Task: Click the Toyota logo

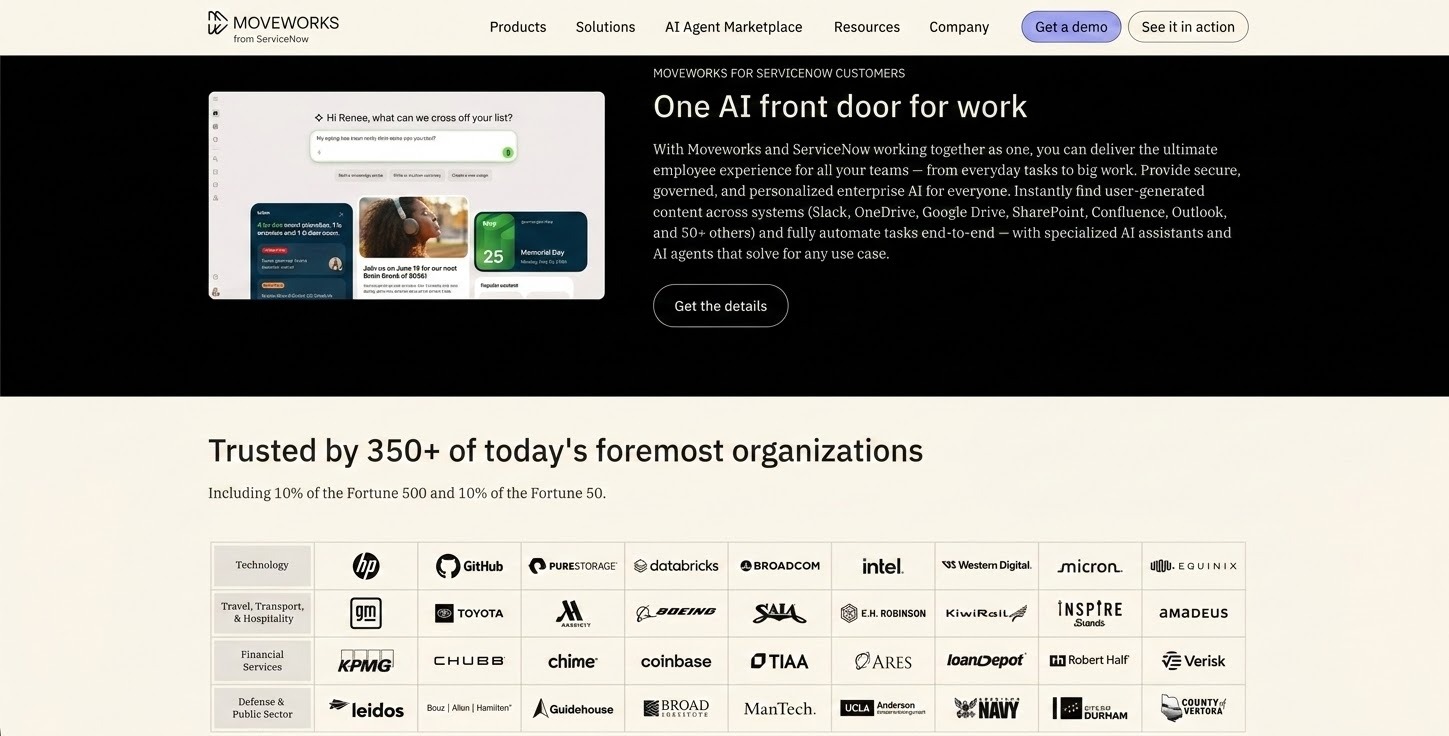Action: pyautogui.click(x=469, y=613)
